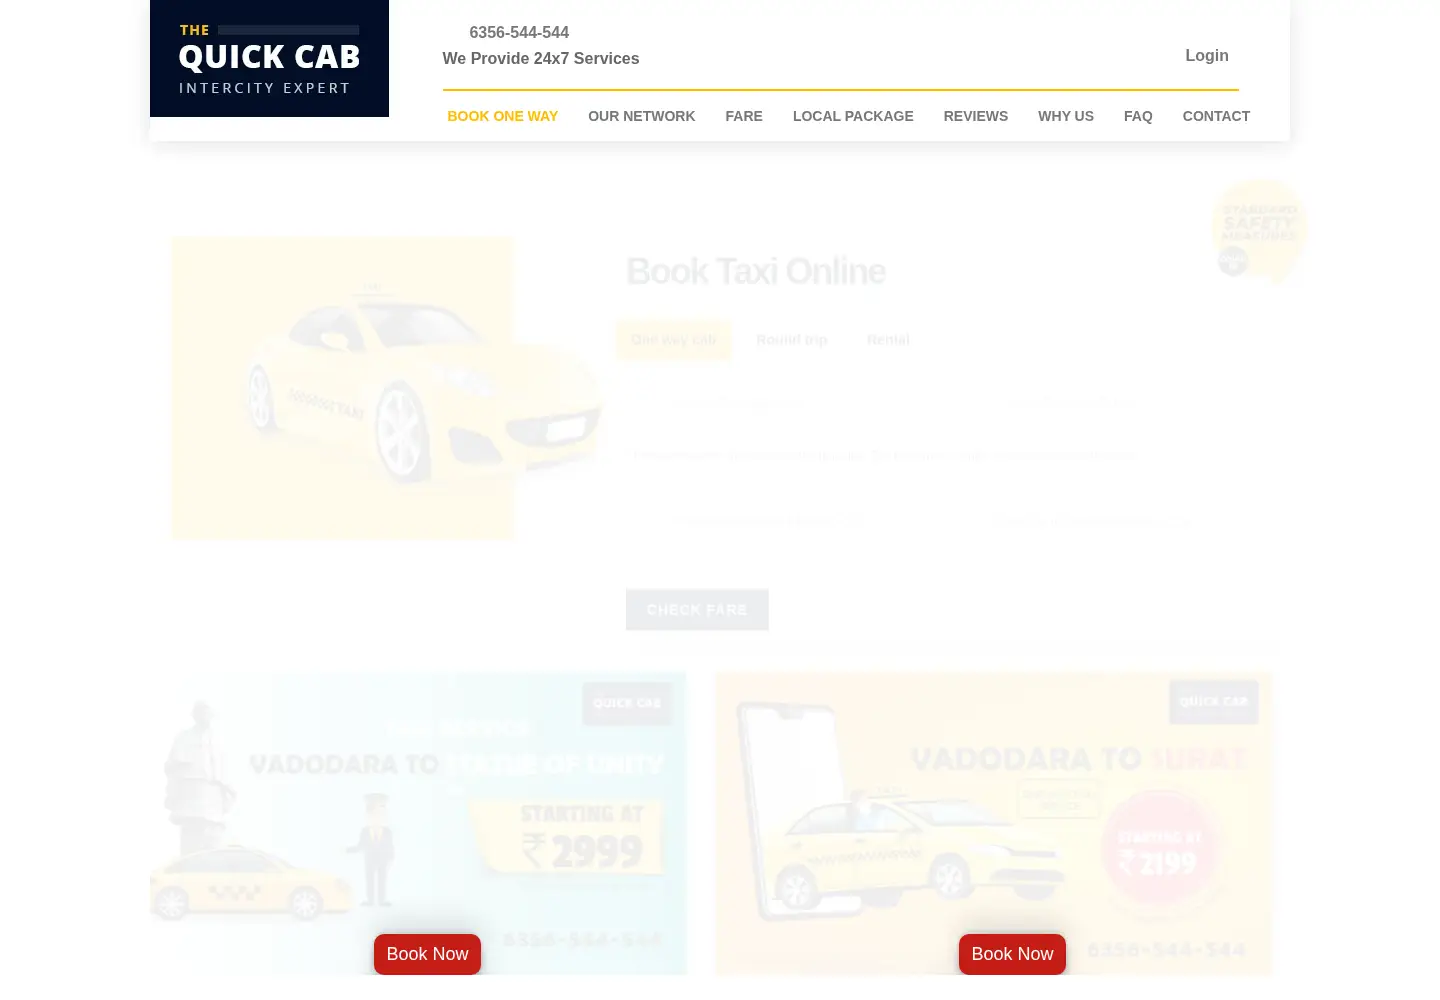Switch to the Round trip tab
1440x1000 pixels.
point(792,340)
